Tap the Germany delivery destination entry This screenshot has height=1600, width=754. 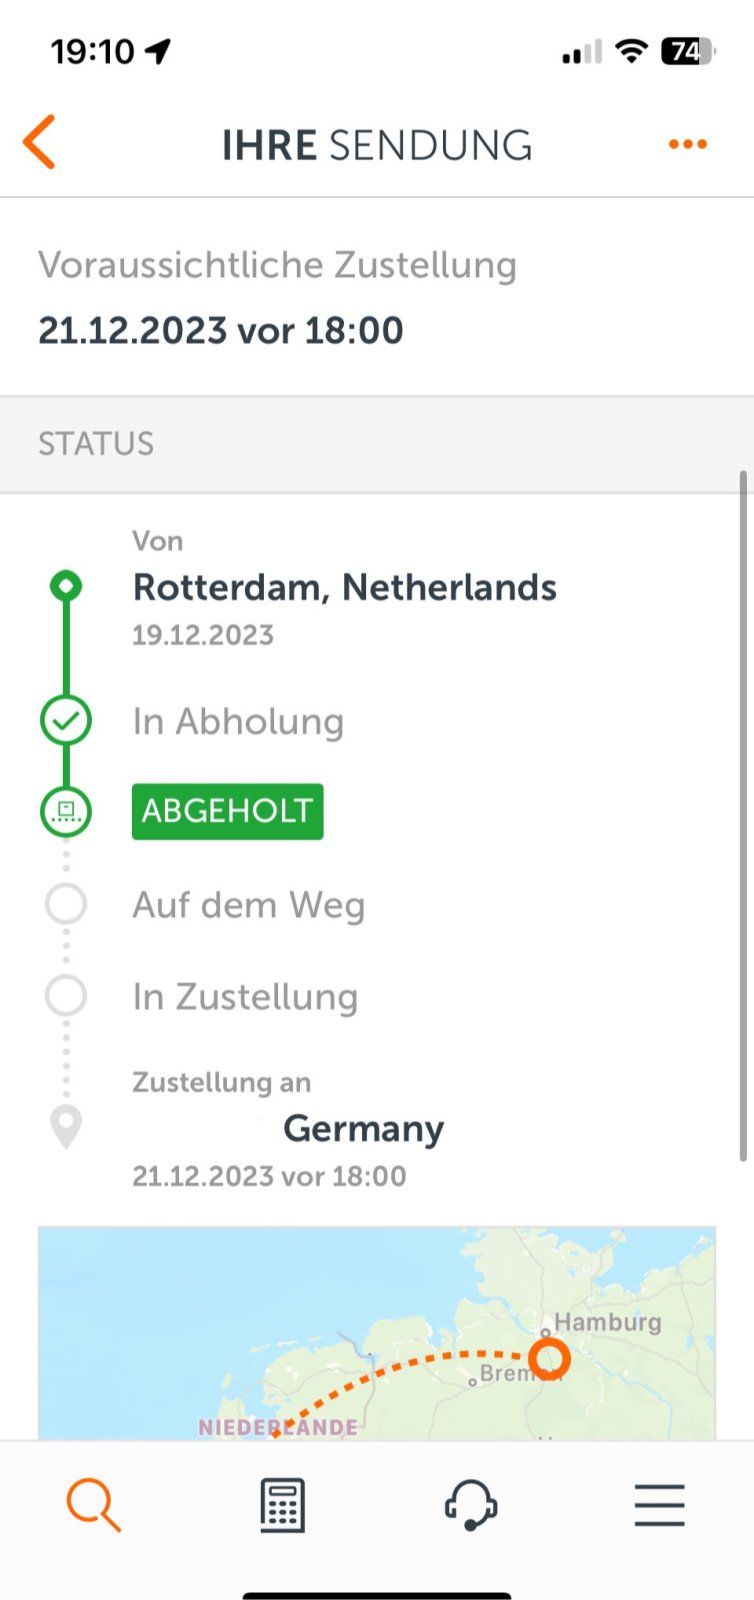363,1128
